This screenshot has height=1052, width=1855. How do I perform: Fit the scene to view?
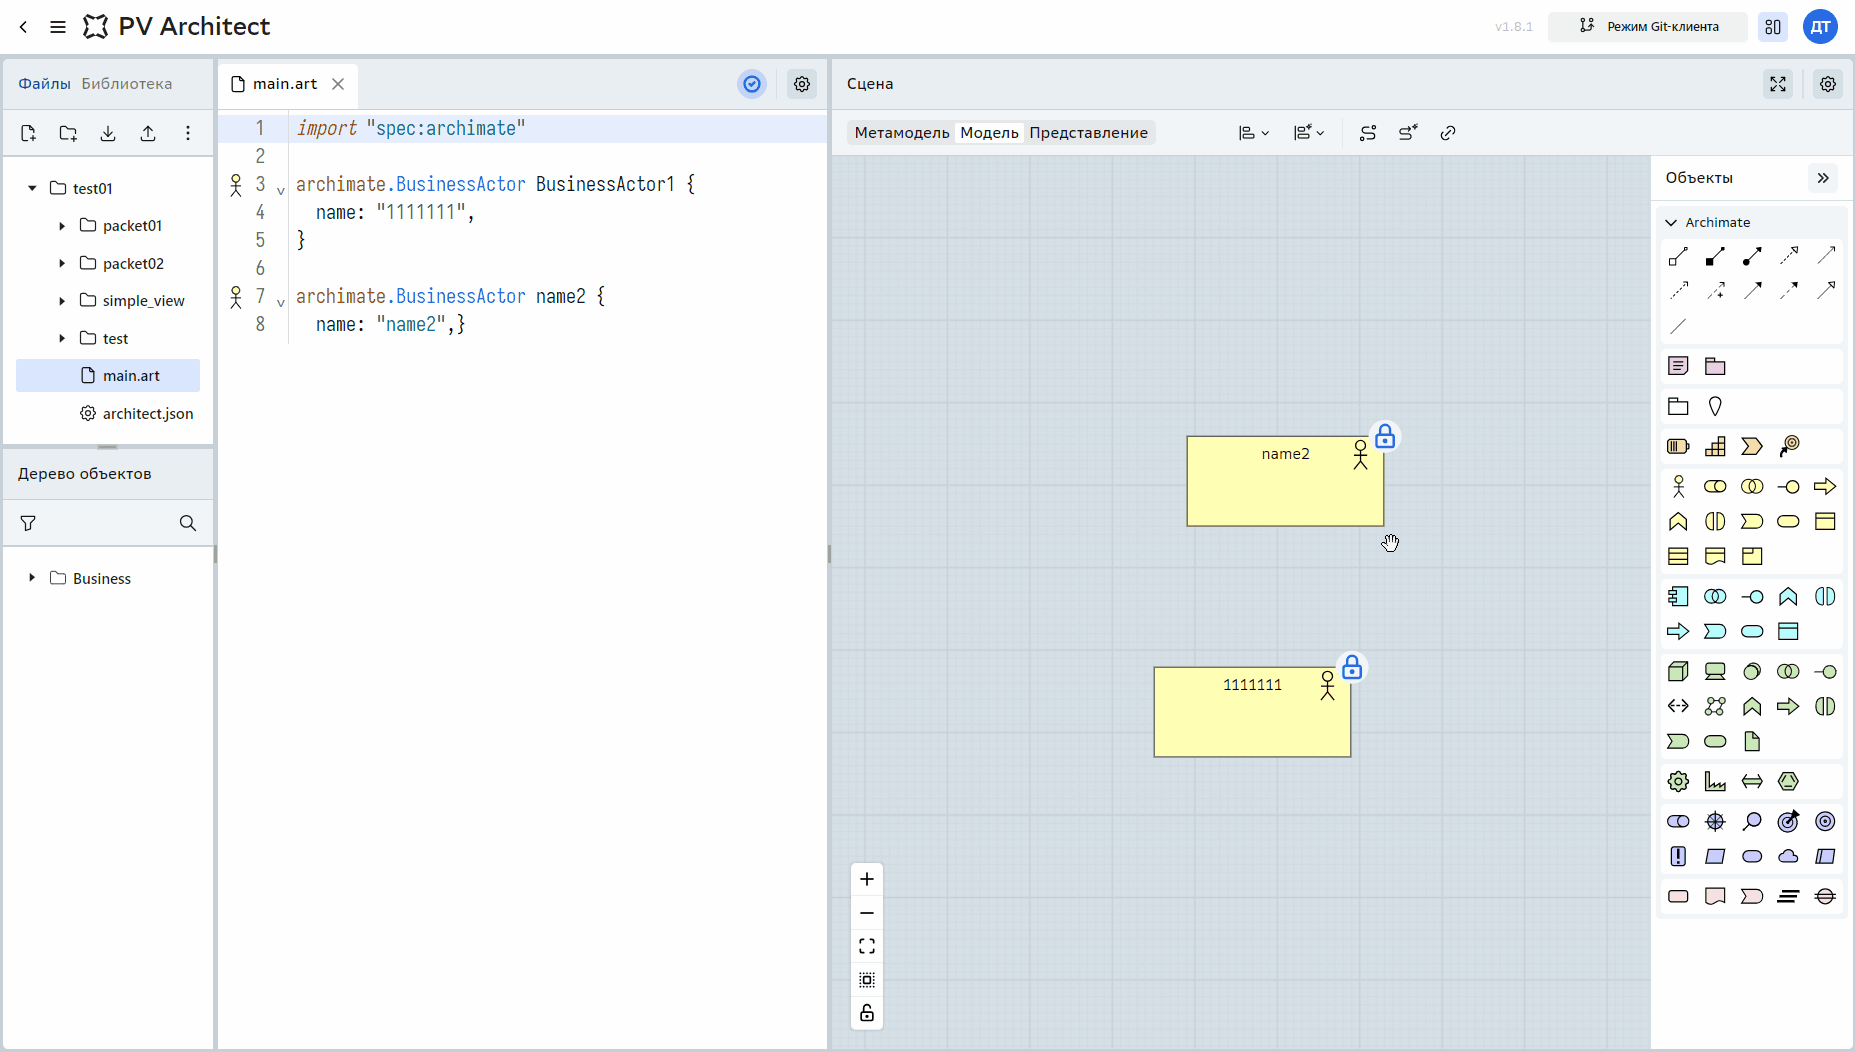click(867, 946)
